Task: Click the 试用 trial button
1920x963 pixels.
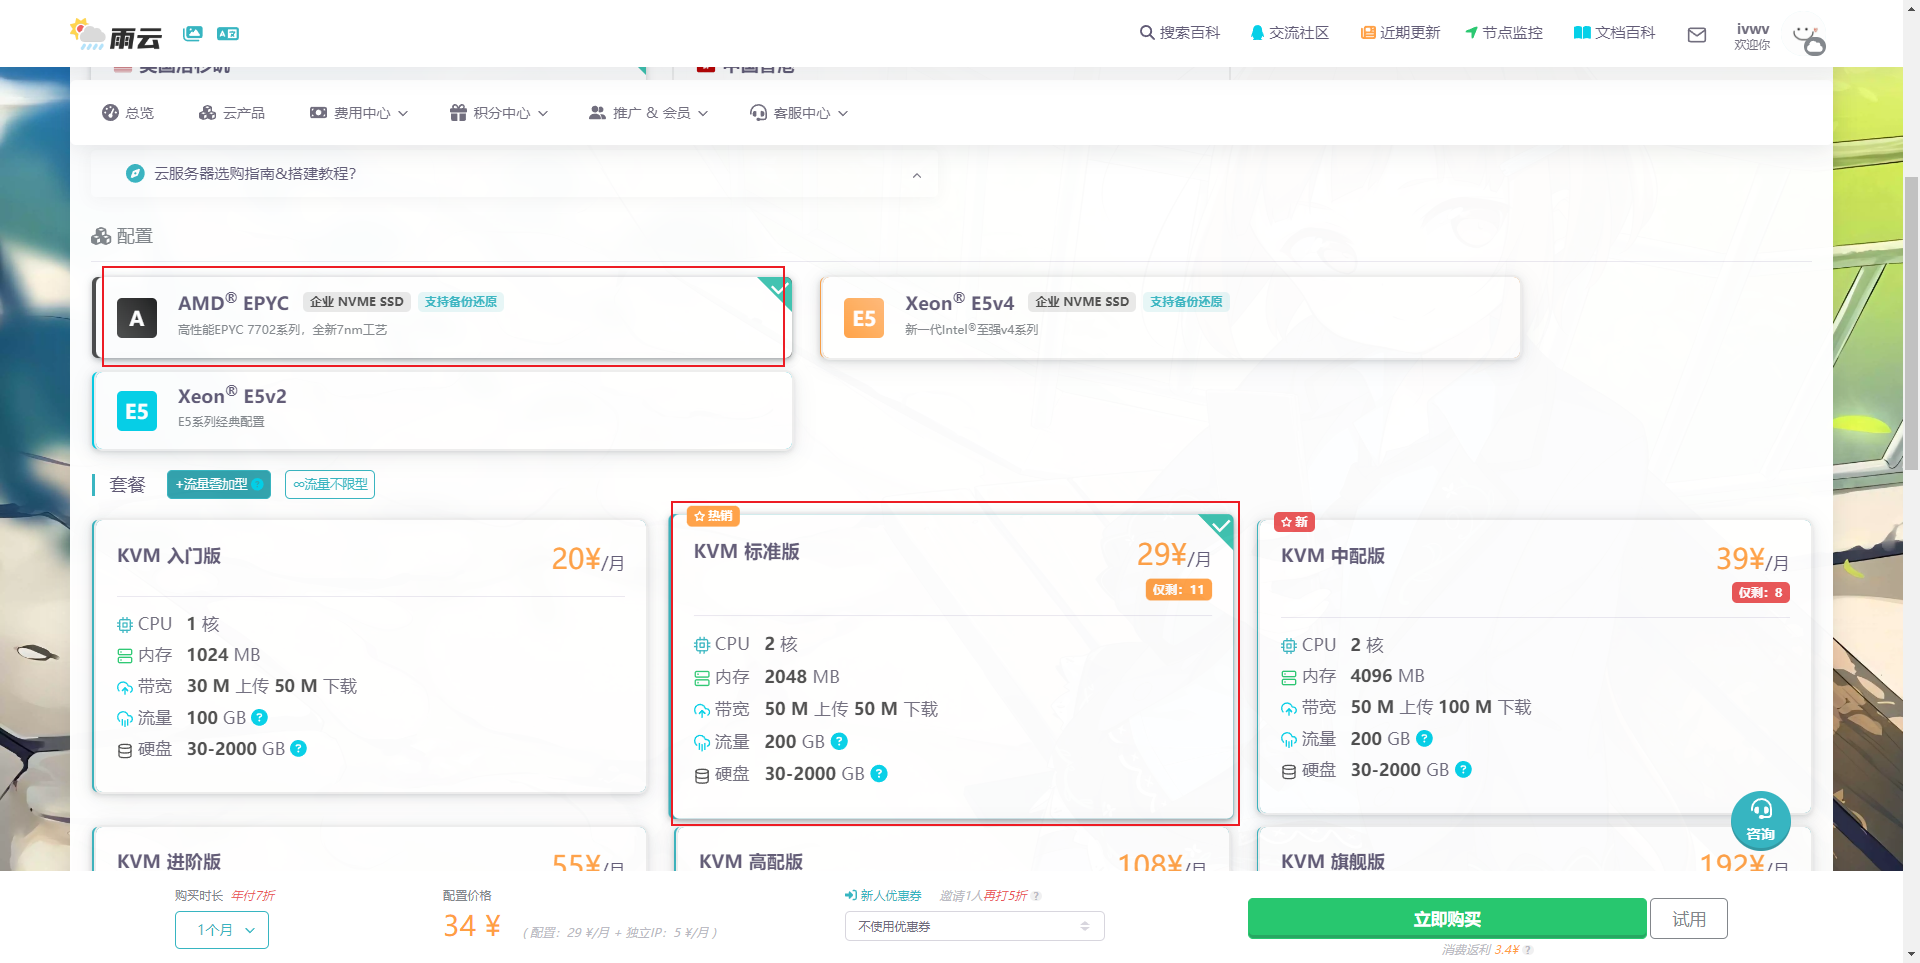Action: click(1688, 918)
